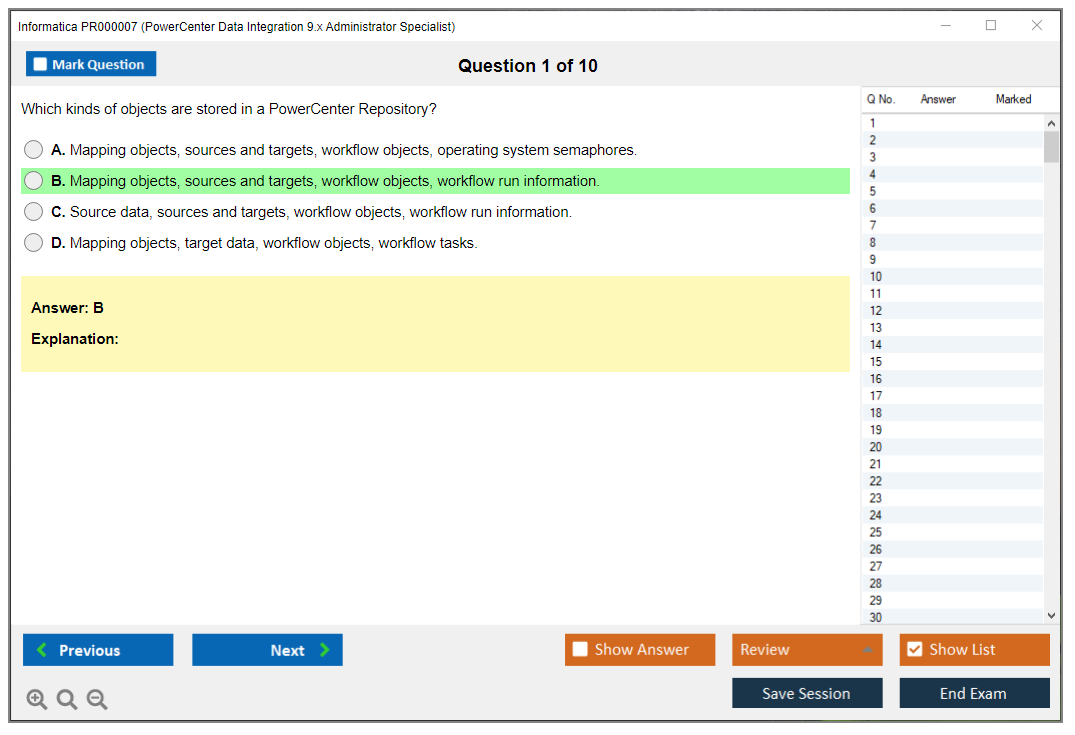Click the zoom out magnifier icon

pyautogui.click(x=97, y=699)
